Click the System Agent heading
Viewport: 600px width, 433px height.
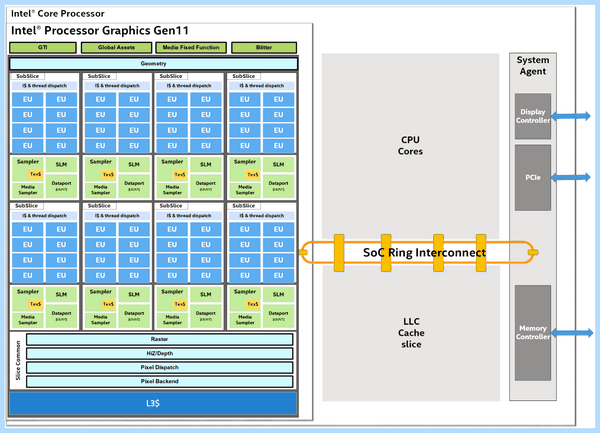533,66
